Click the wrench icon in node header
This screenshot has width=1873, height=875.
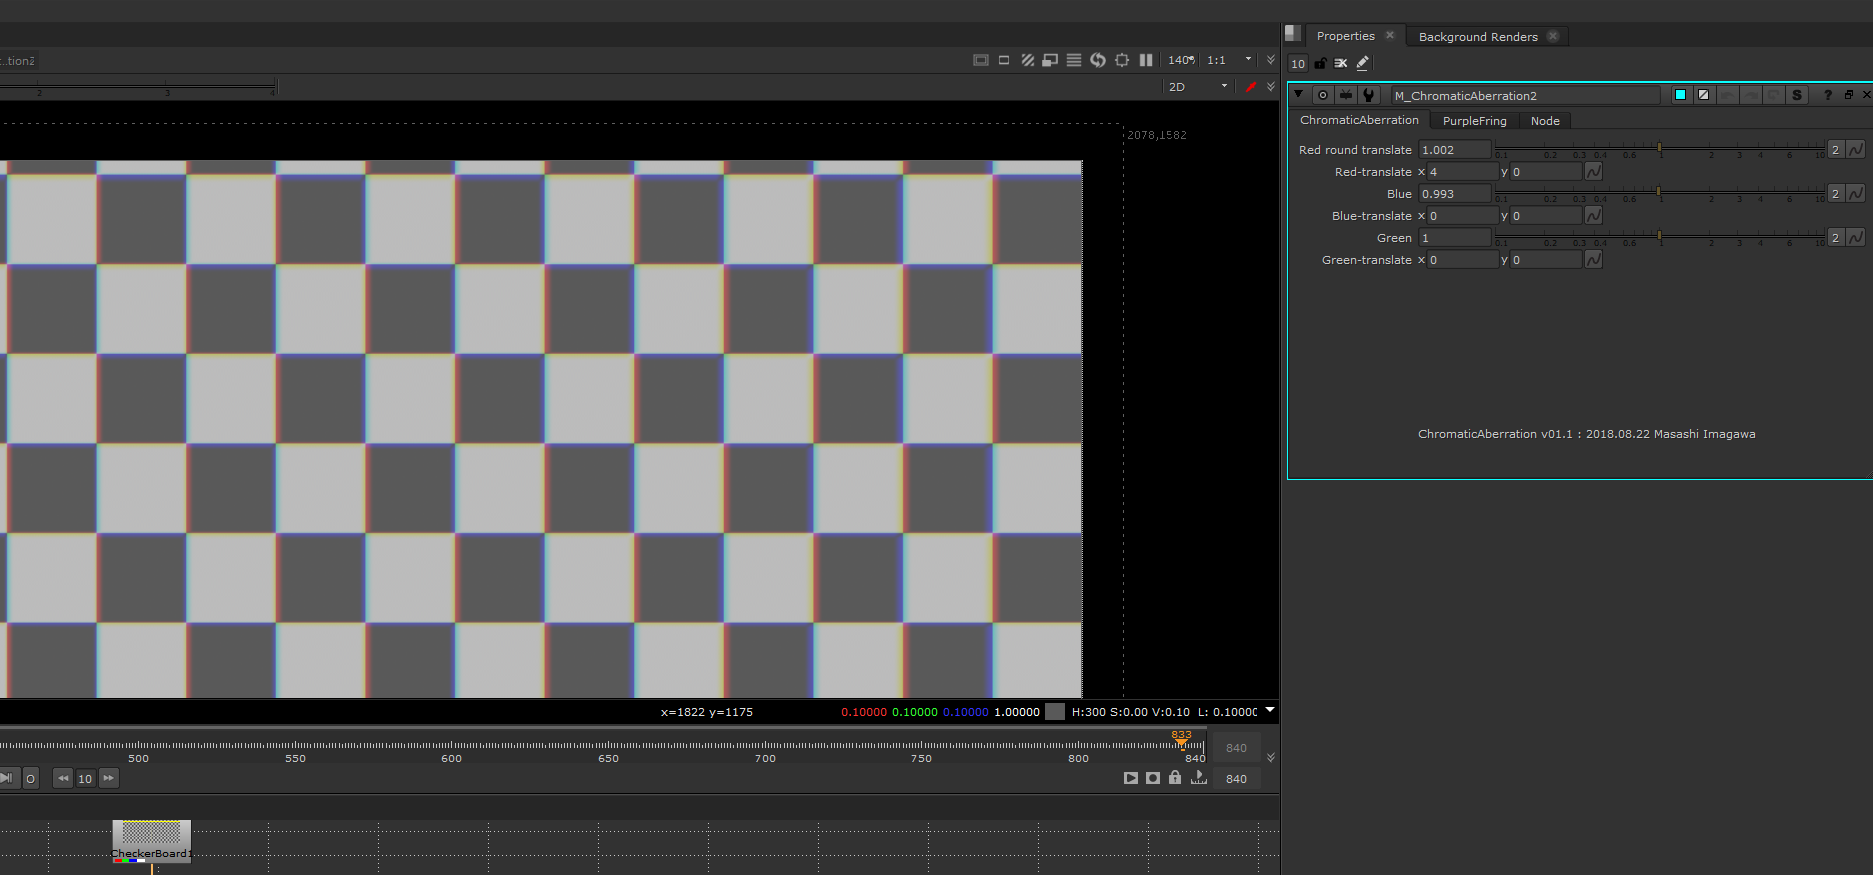point(1369,95)
